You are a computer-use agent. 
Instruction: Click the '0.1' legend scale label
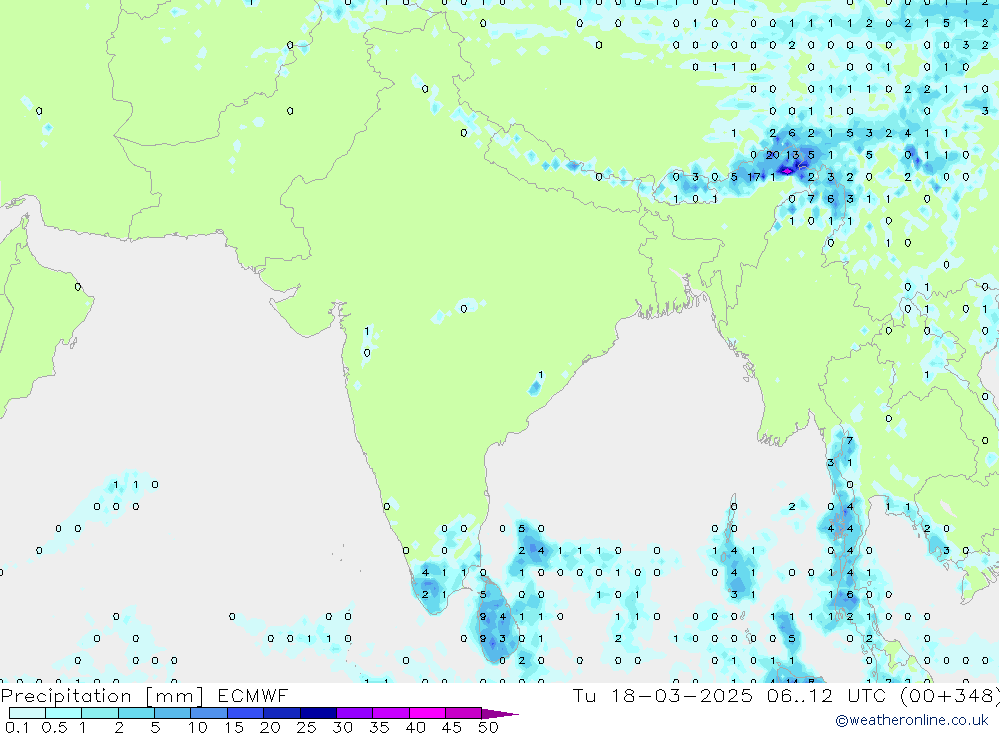17,727
